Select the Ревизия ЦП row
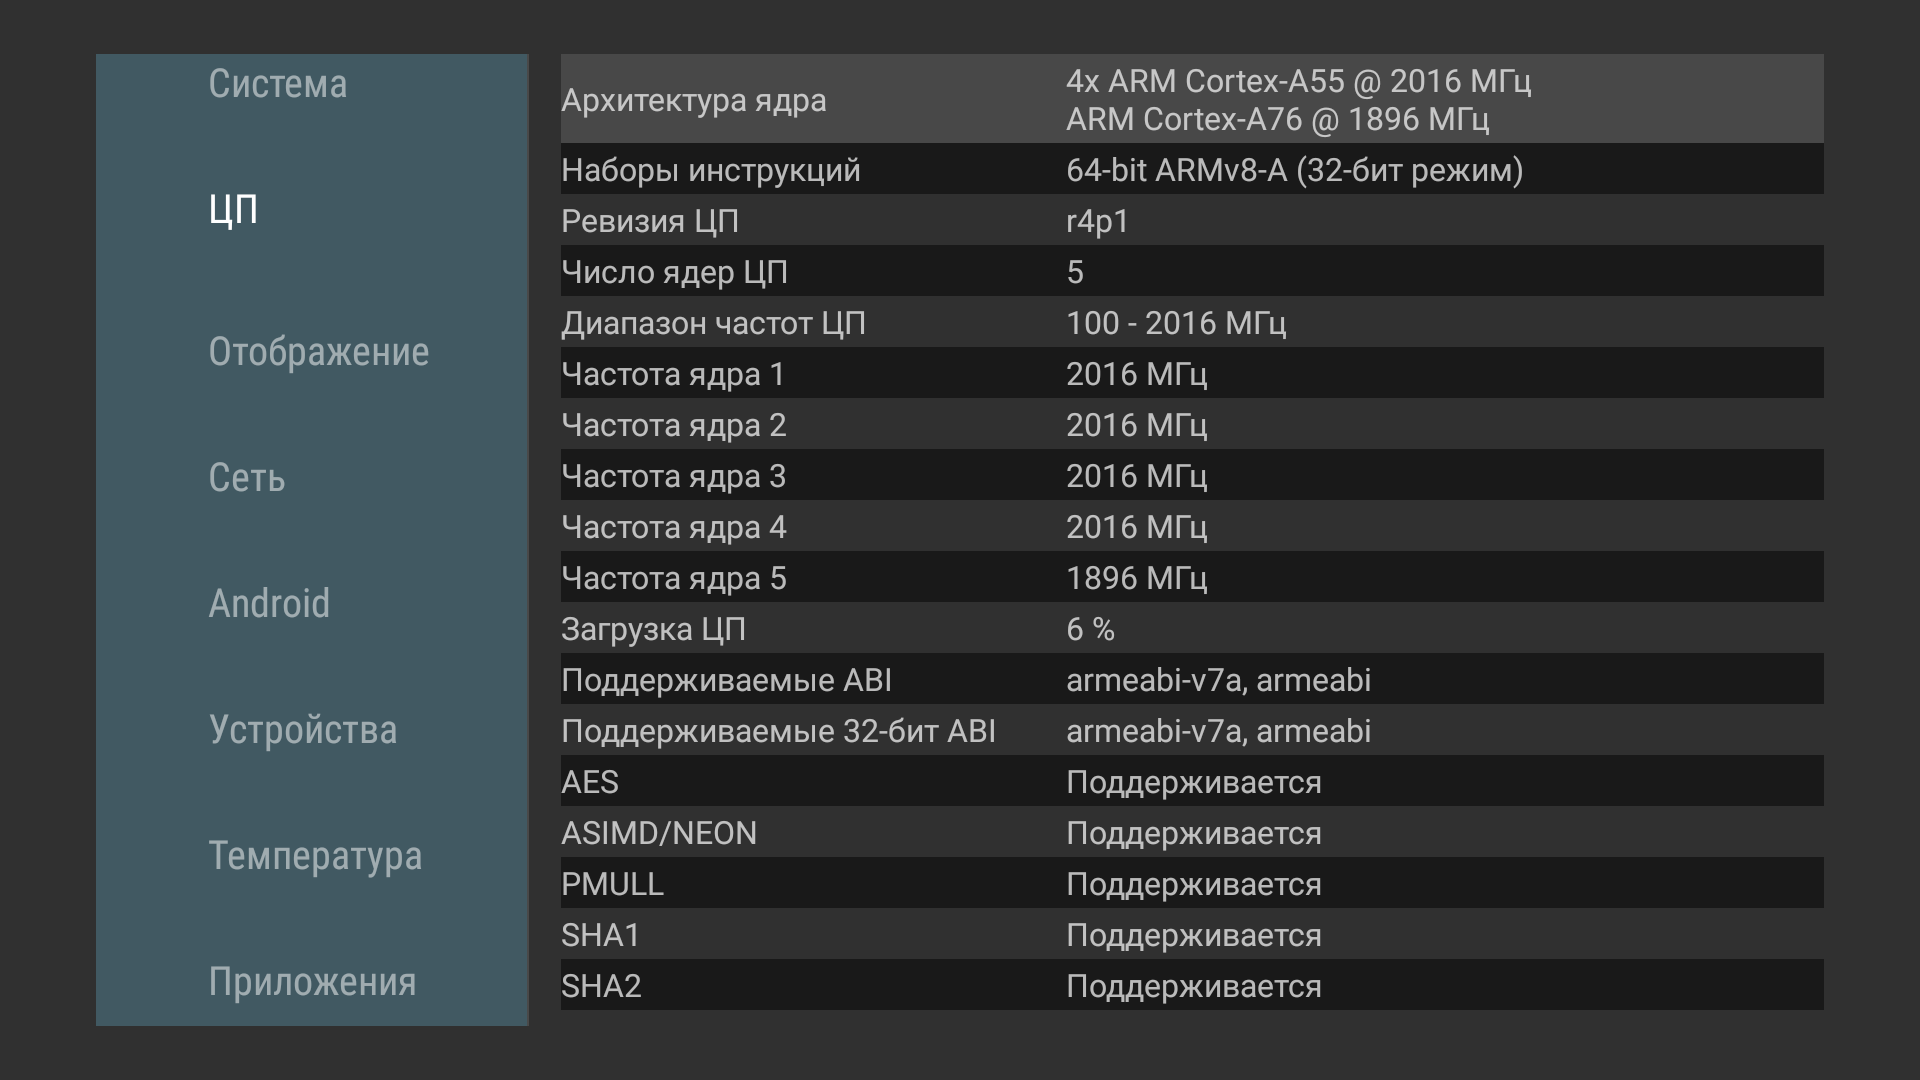Image resolution: width=1920 pixels, height=1080 pixels. 1191,221
